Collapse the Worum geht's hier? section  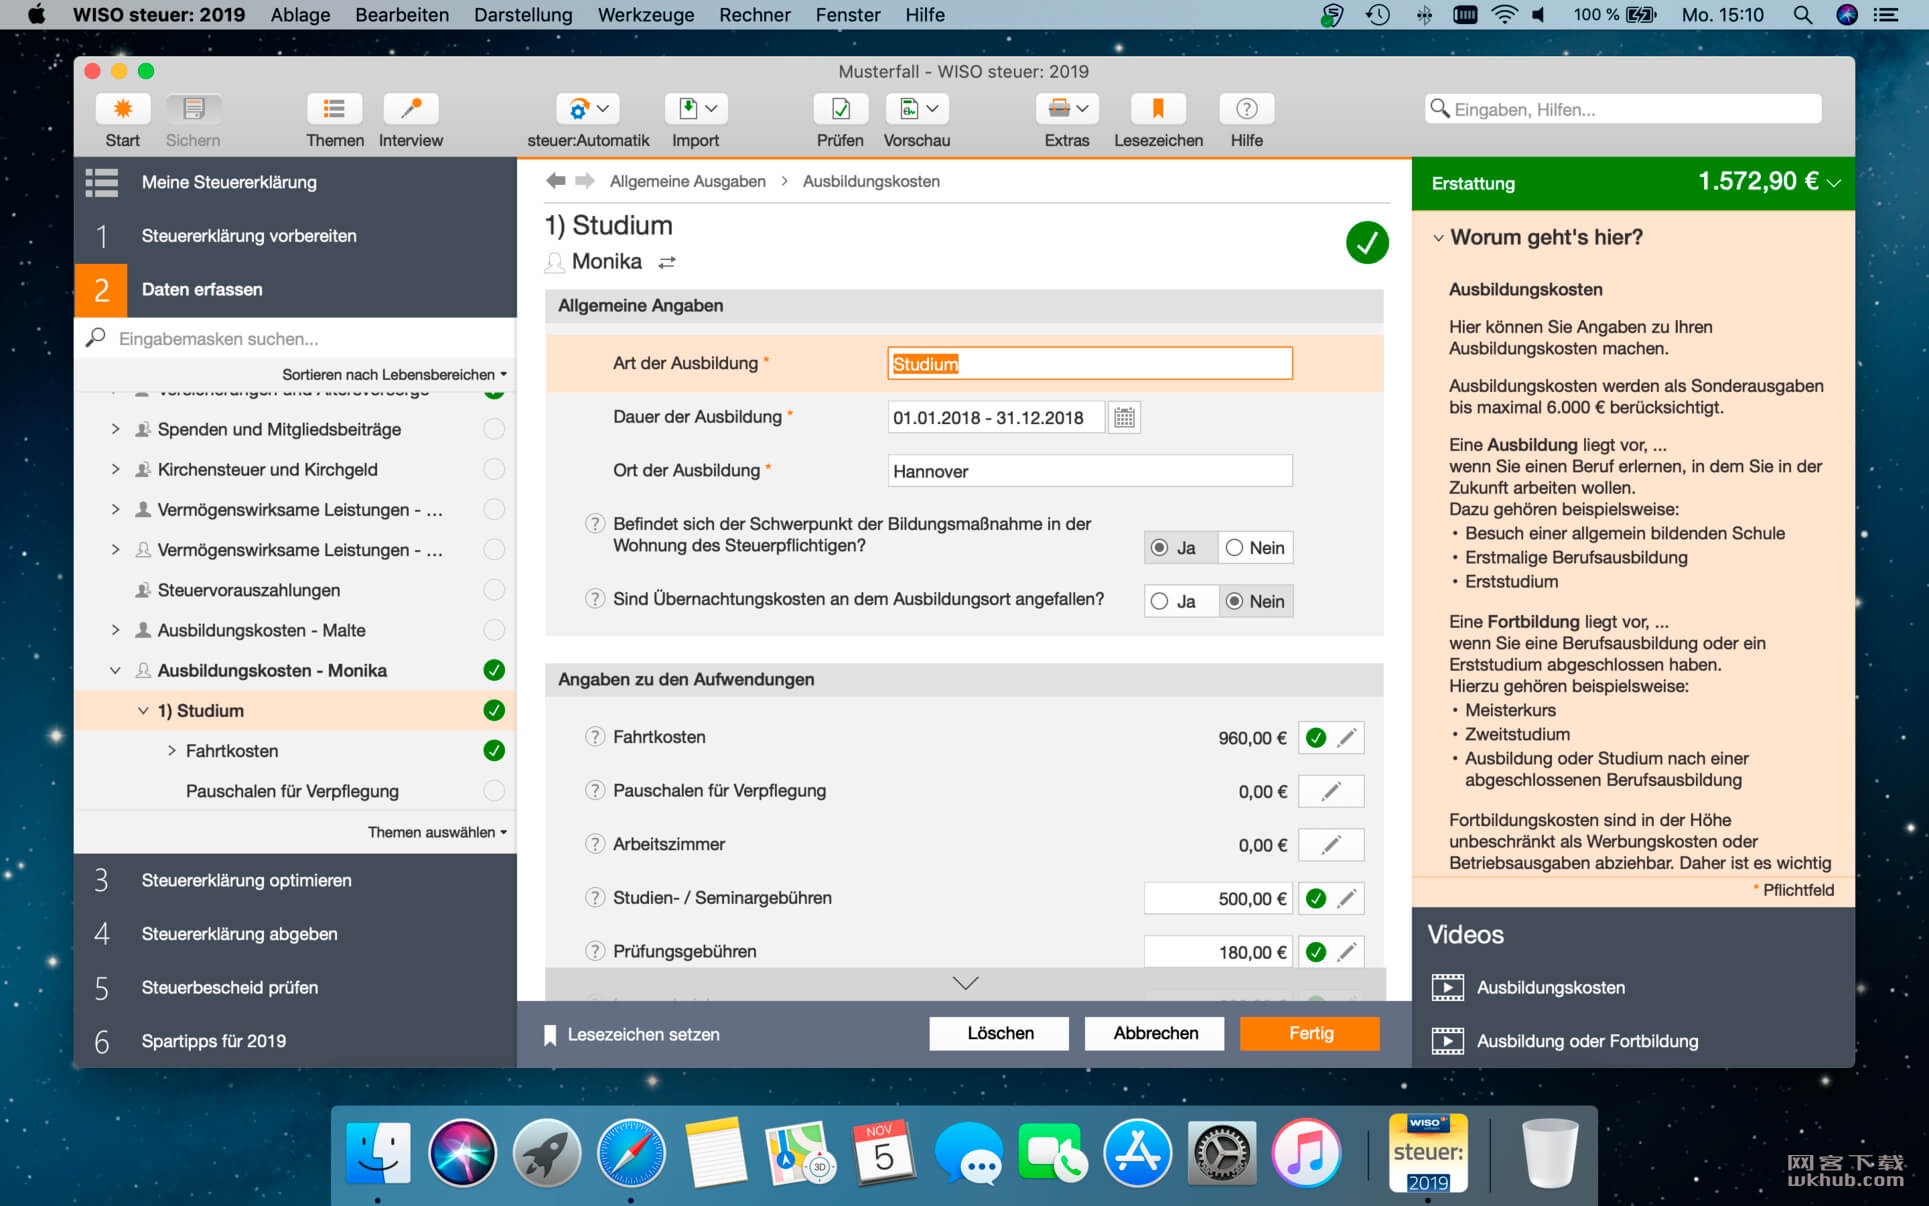1438,238
